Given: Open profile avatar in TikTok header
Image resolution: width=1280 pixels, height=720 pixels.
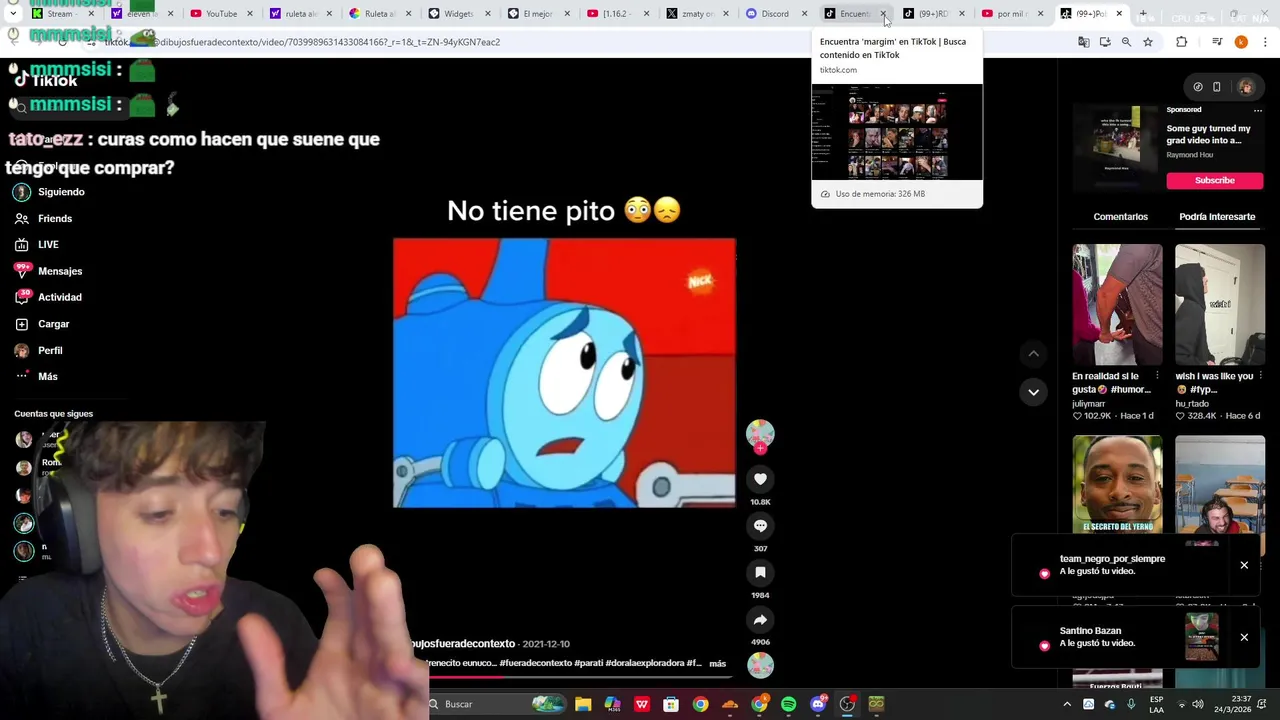Looking at the screenshot, I should (1245, 87).
